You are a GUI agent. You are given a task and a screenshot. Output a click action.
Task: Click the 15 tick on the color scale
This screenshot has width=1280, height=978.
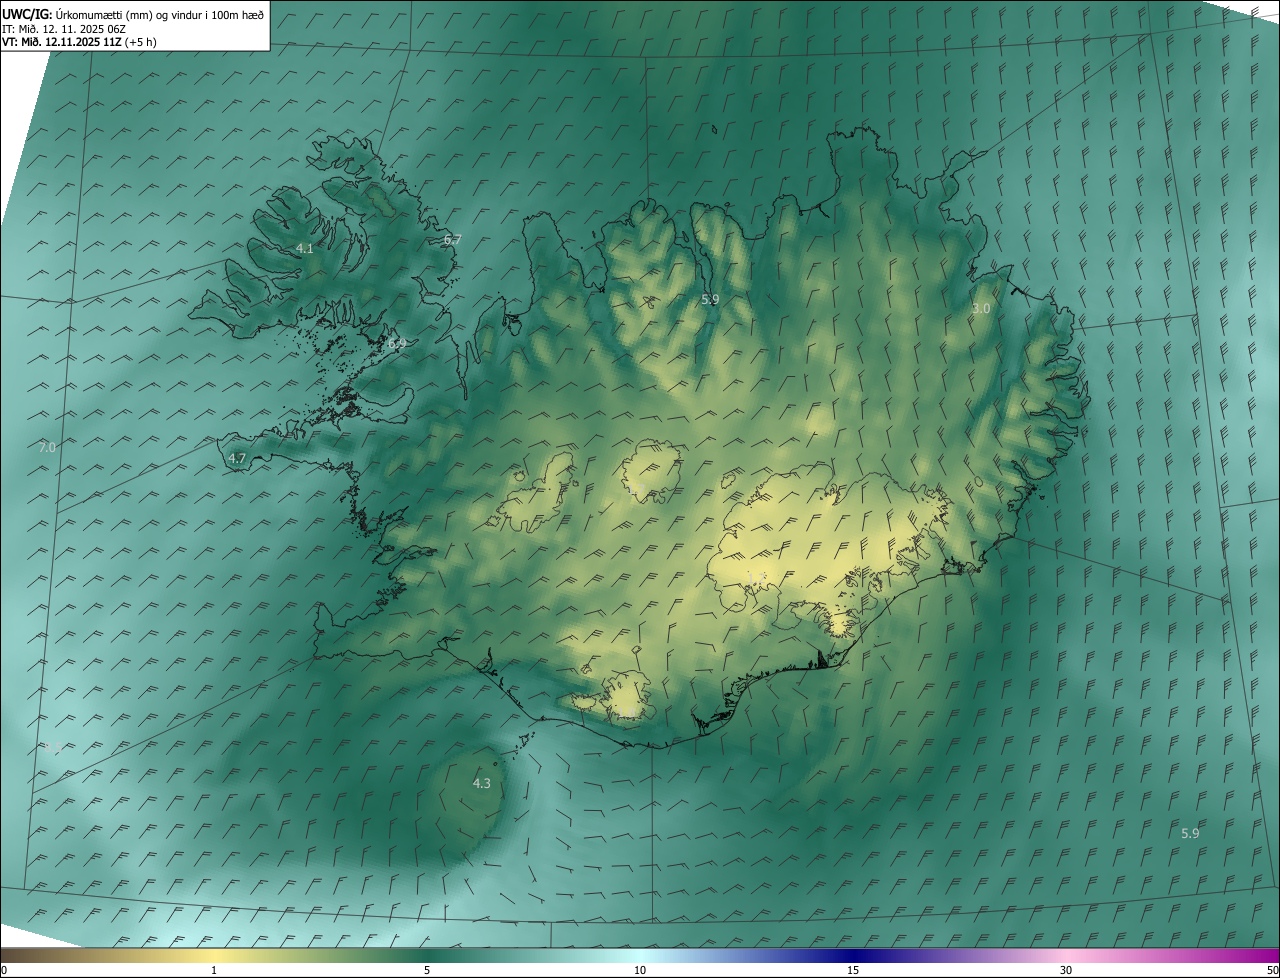pyautogui.click(x=853, y=970)
